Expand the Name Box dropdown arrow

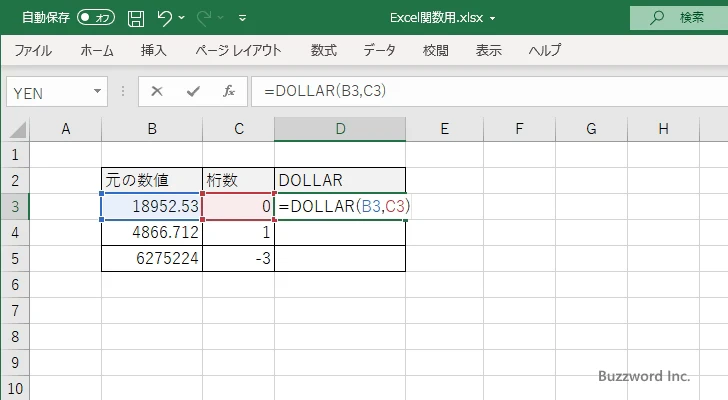98,91
